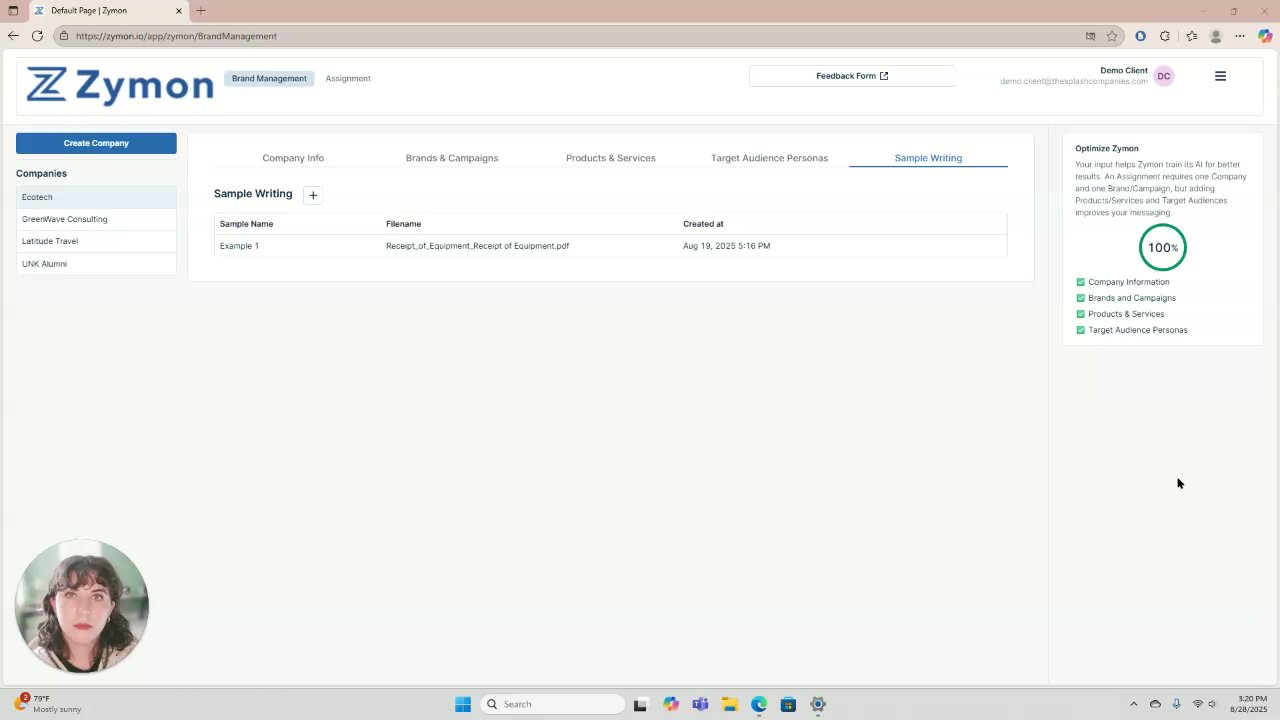Add this page to favorites with the star icon
This screenshot has width=1280, height=720.
coord(1112,36)
